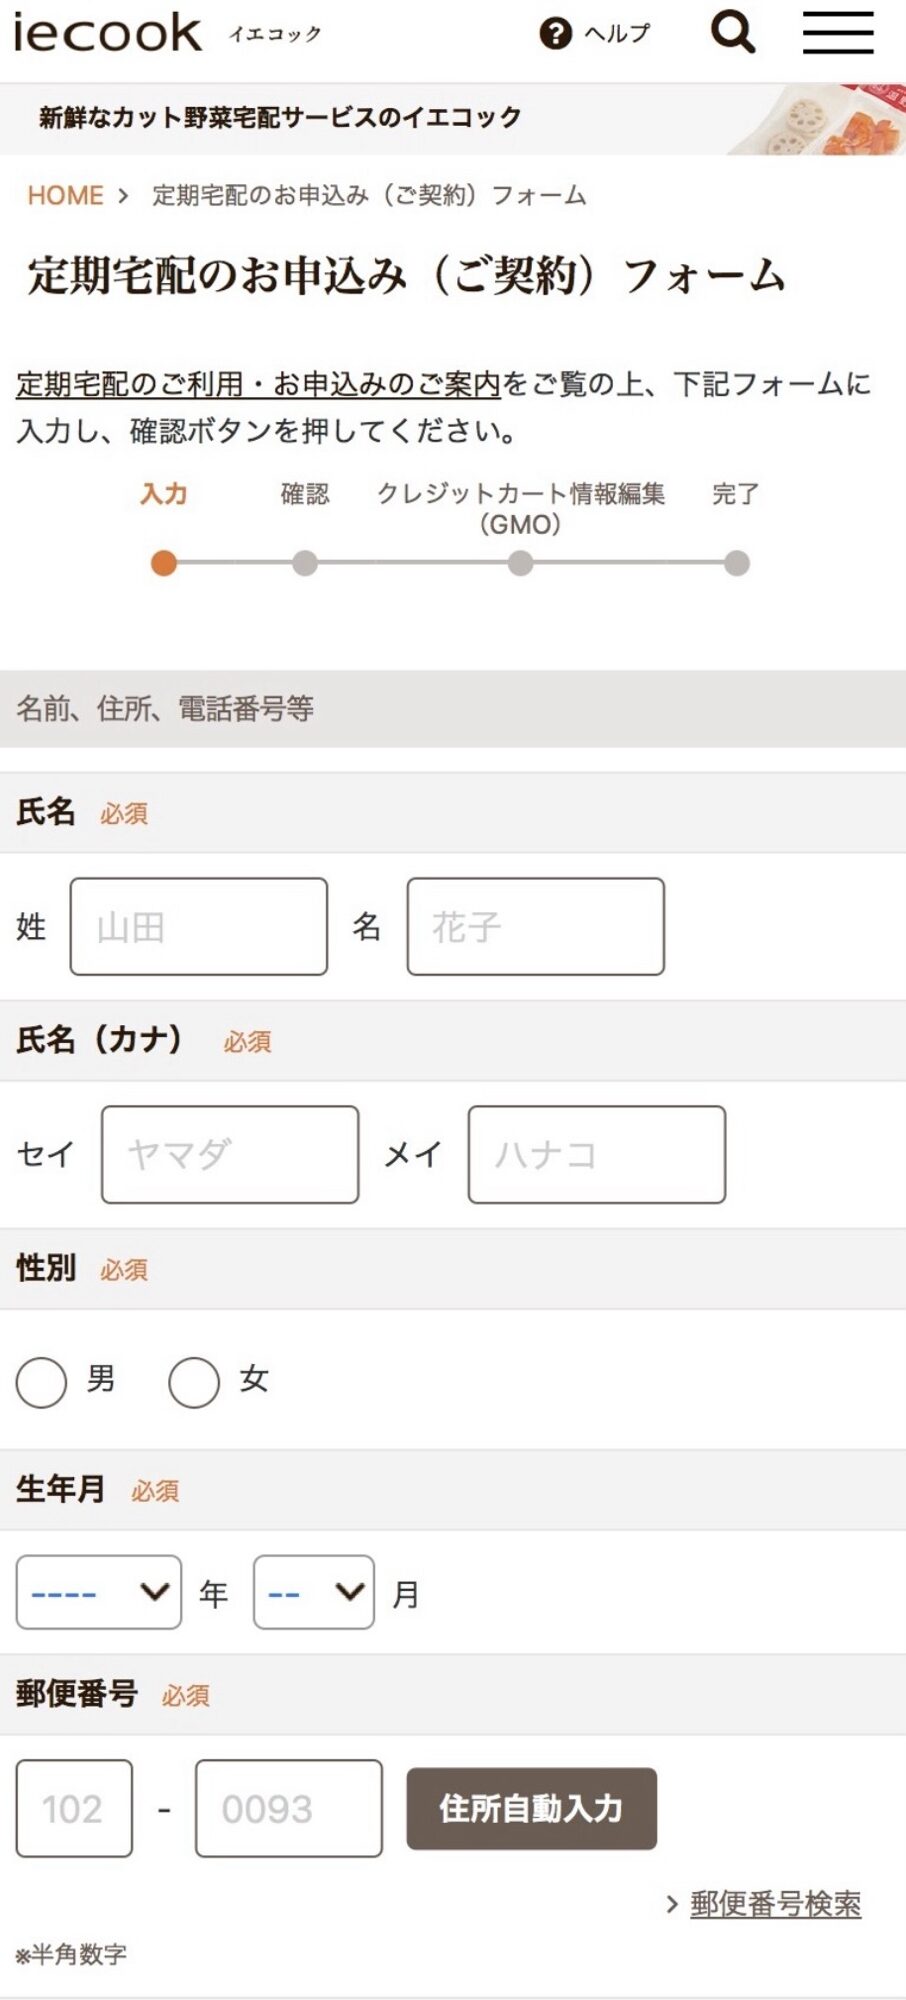This screenshot has height=2000, width=906.
Task: Open 定期宅配のご利用・お申込みのご案内 link
Action: point(258,384)
